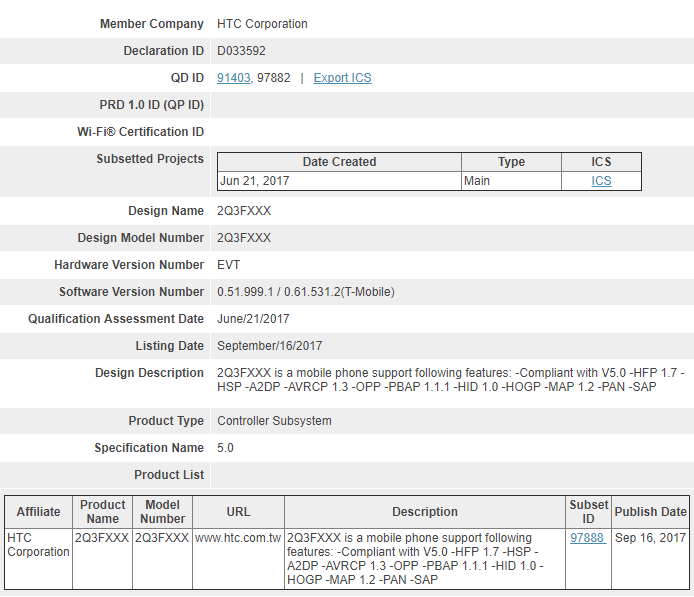Viewport: 694px width, 597px height.
Task: Click the Date Created column header
Action: tap(339, 162)
